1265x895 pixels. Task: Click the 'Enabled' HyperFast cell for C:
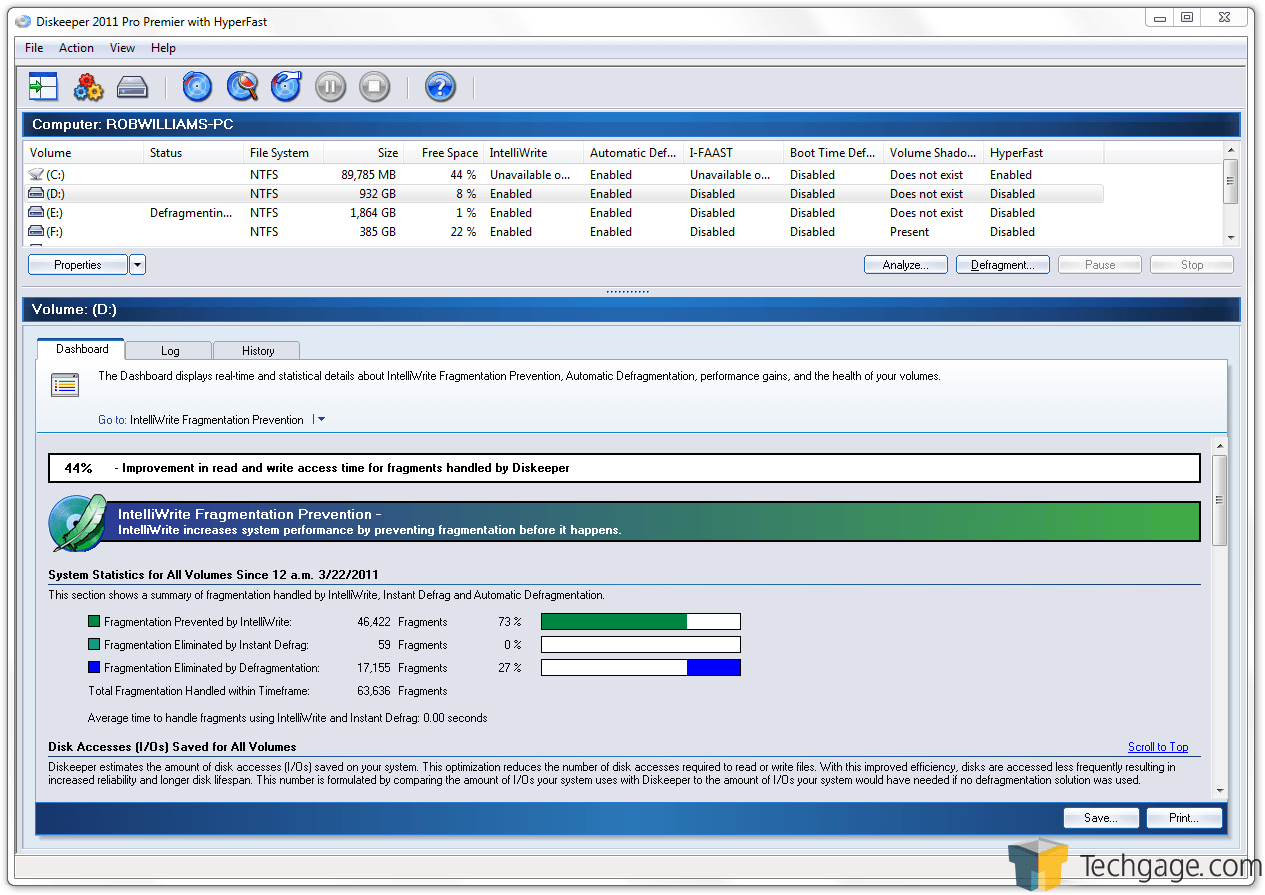(1011, 175)
